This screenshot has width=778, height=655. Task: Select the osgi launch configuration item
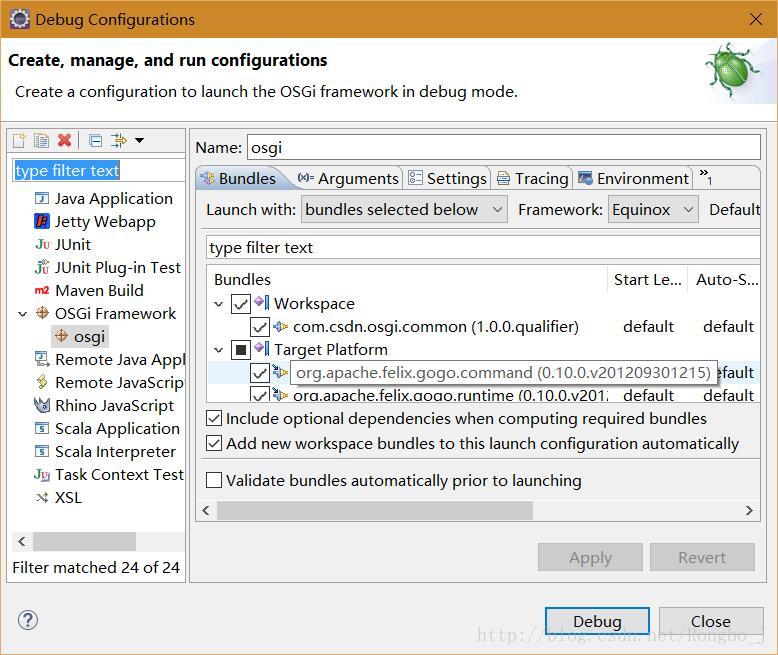click(89, 336)
